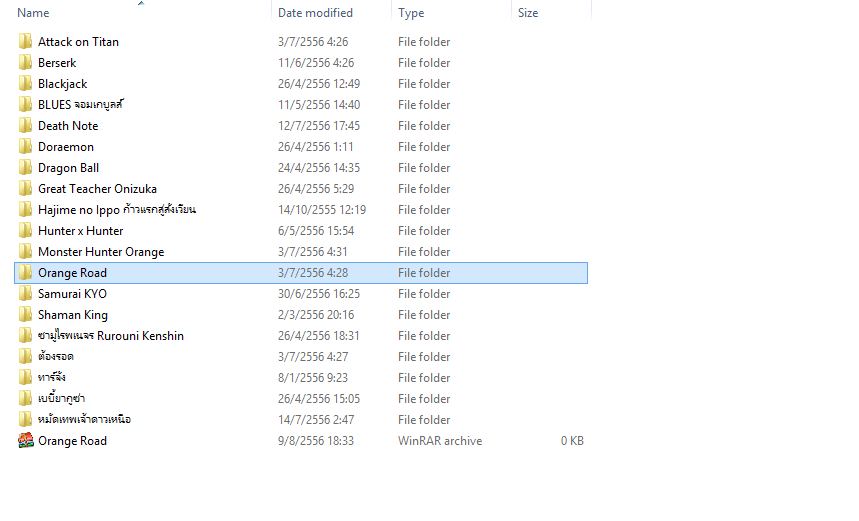
Task: Click the "ซามูไรพเนจร Rurouni Kenshin" name
Action: point(111,336)
